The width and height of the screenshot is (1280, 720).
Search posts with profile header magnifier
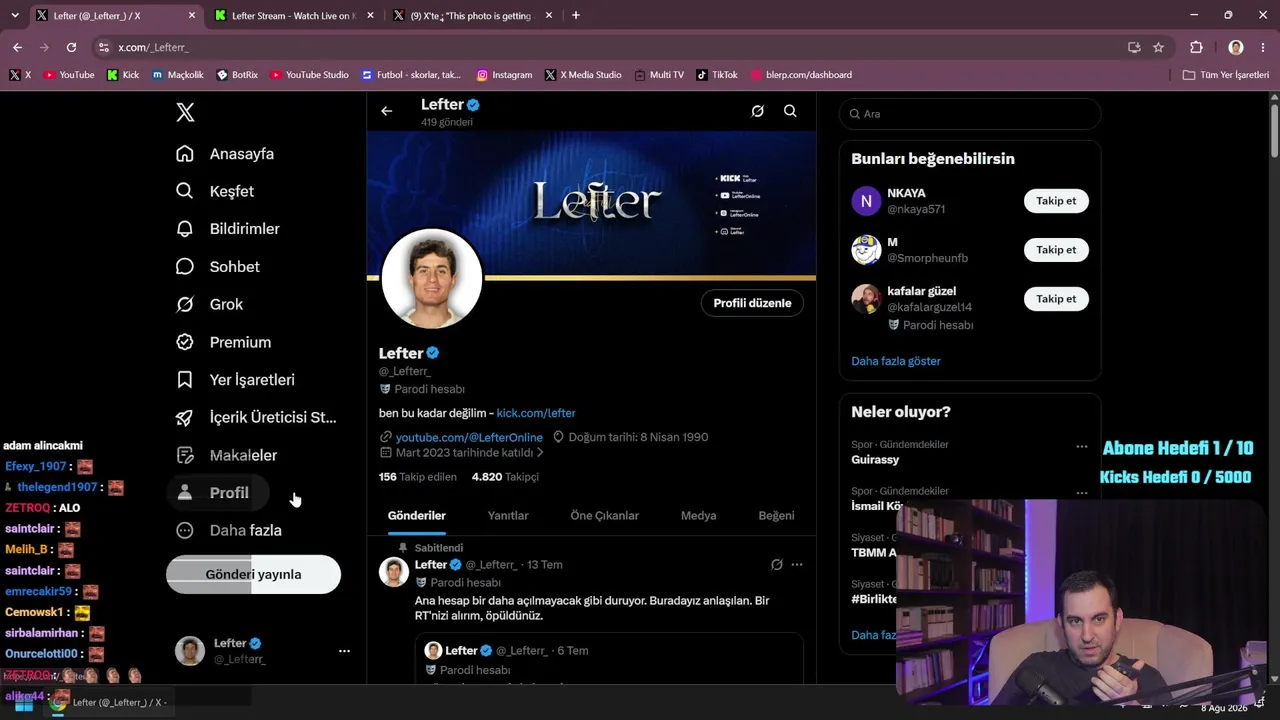[790, 111]
